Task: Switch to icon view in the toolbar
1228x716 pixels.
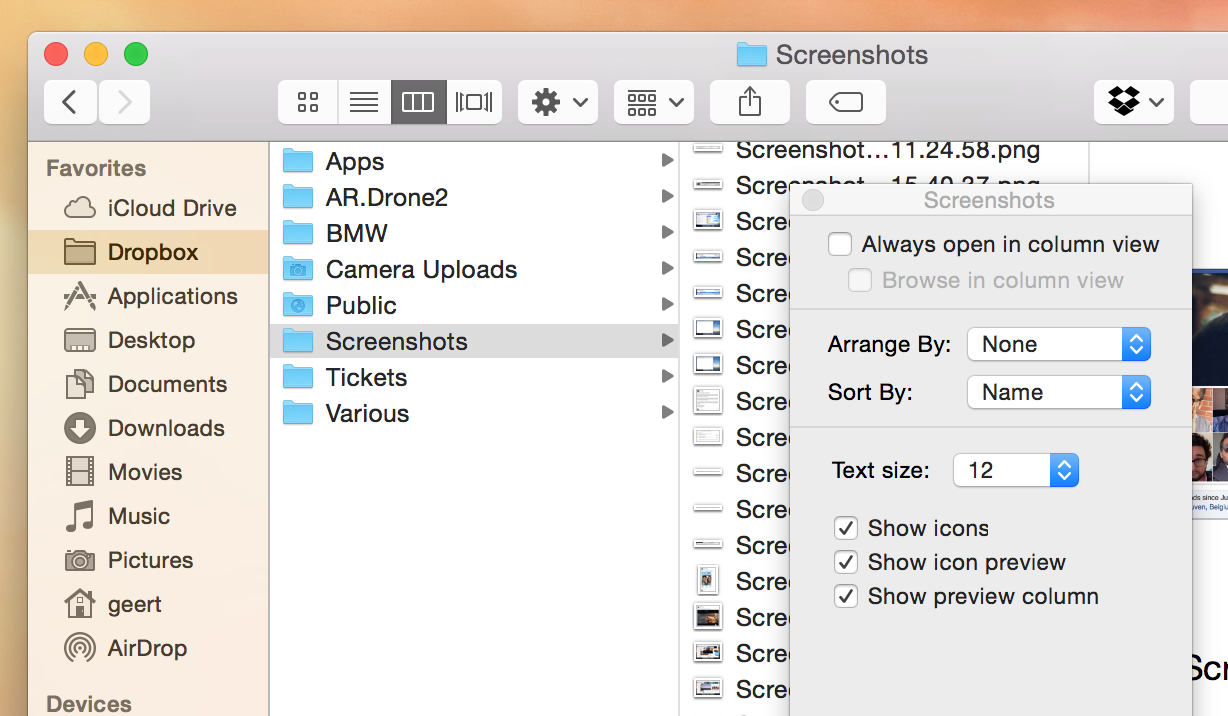Action: pyautogui.click(x=308, y=102)
